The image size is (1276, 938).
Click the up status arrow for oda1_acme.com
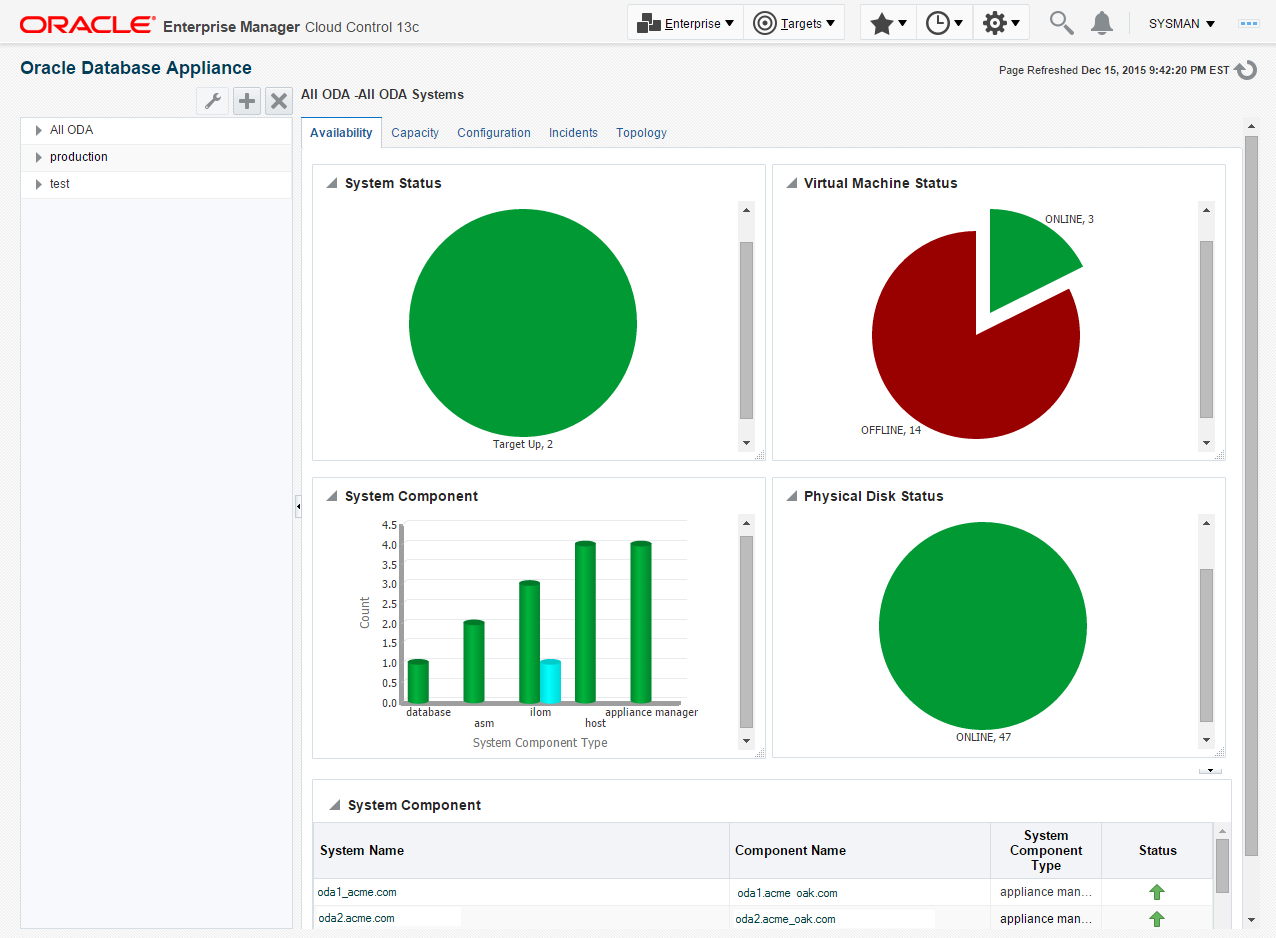click(1157, 892)
